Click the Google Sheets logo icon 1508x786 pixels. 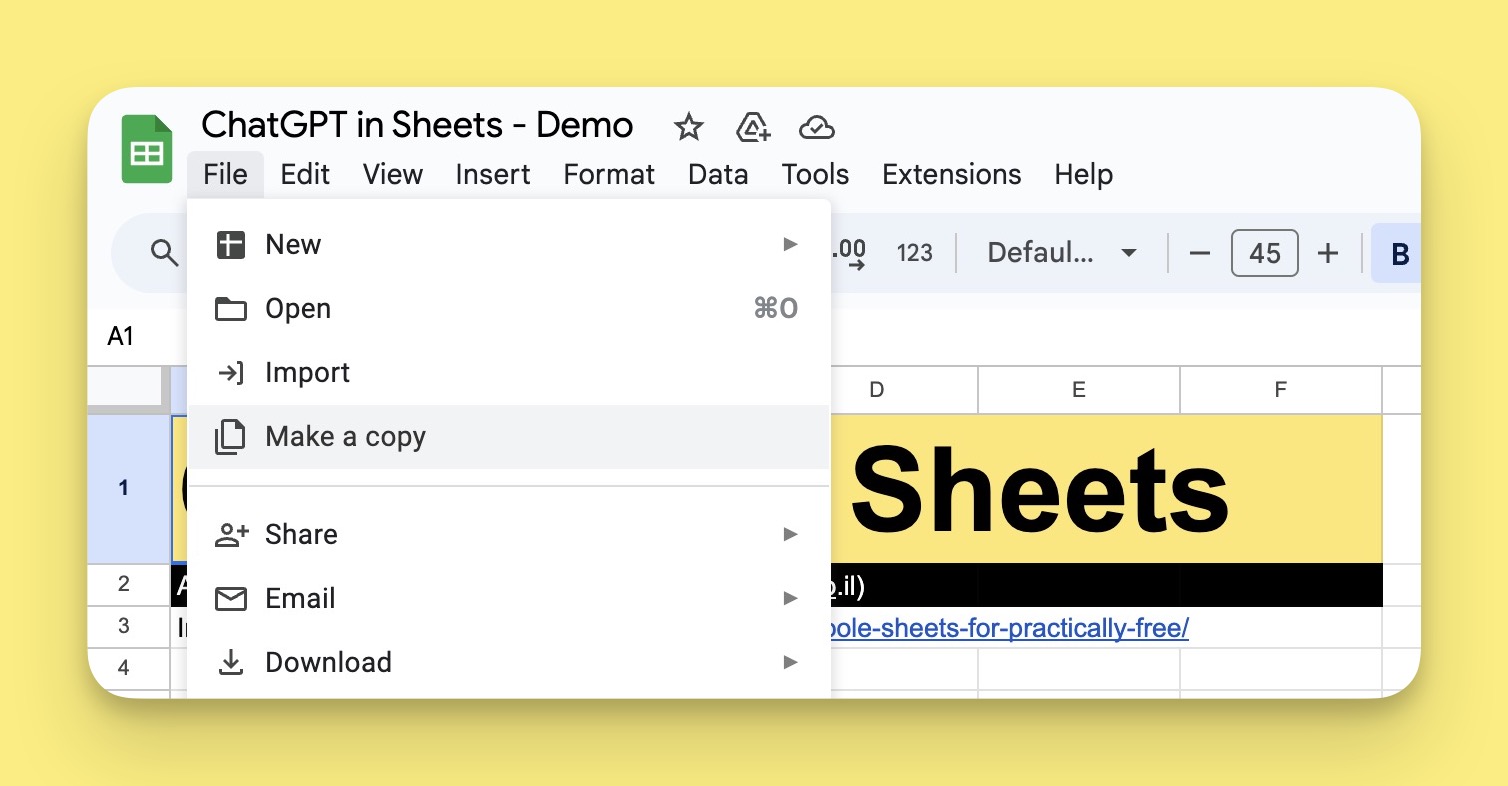(x=147, y=149)
